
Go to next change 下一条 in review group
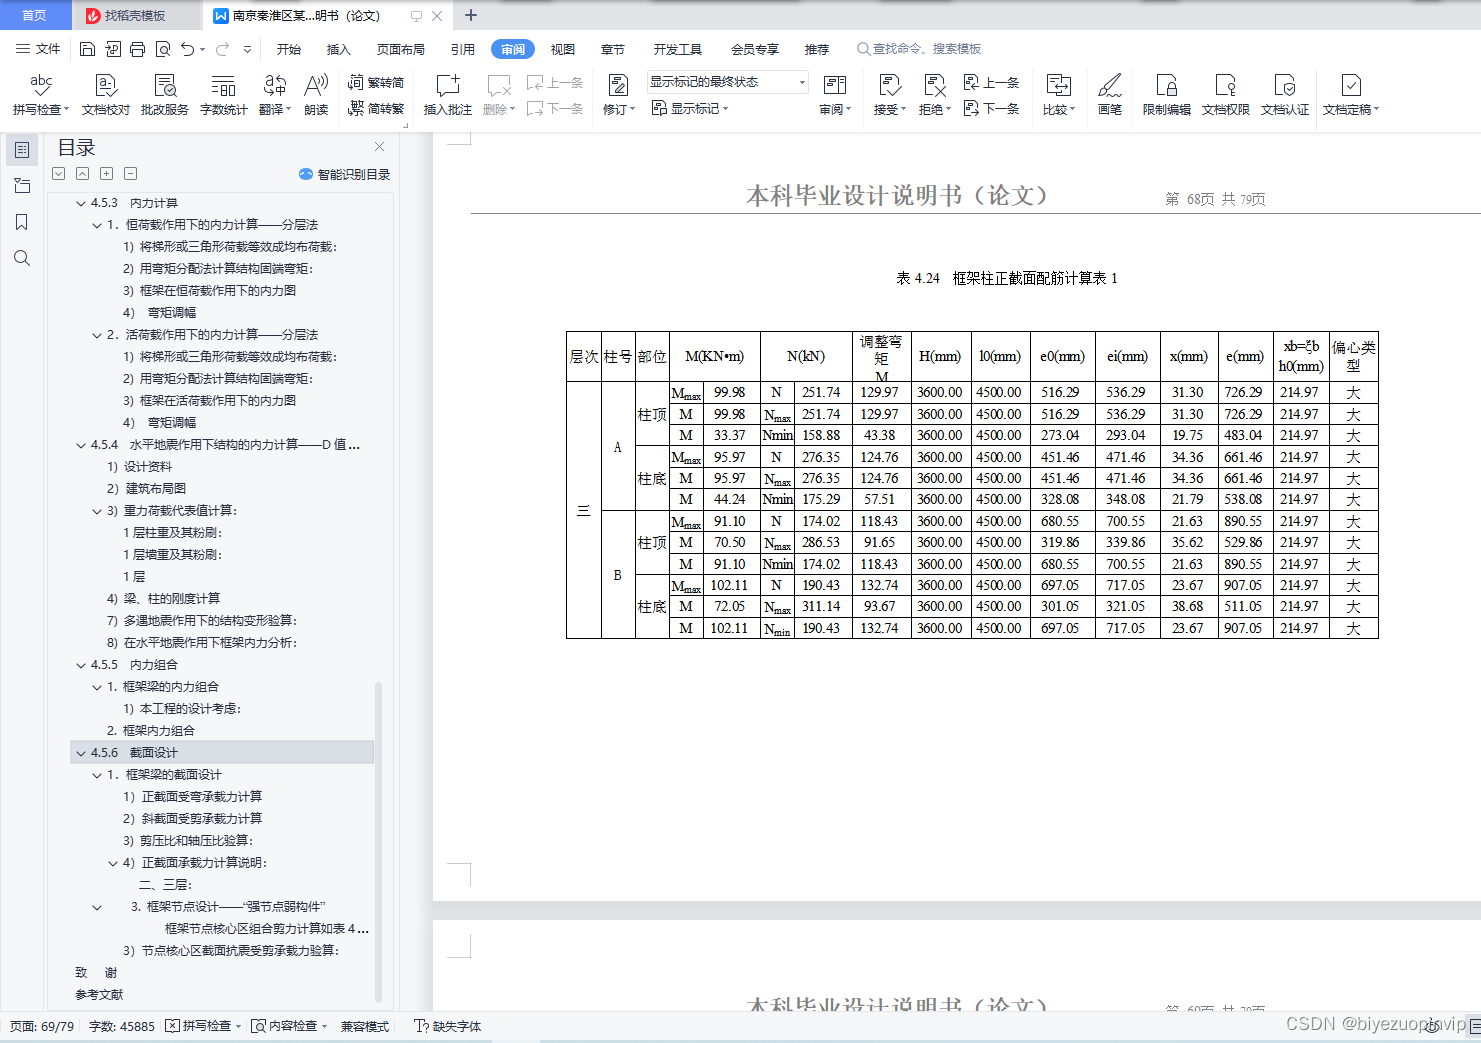point(991,108)
